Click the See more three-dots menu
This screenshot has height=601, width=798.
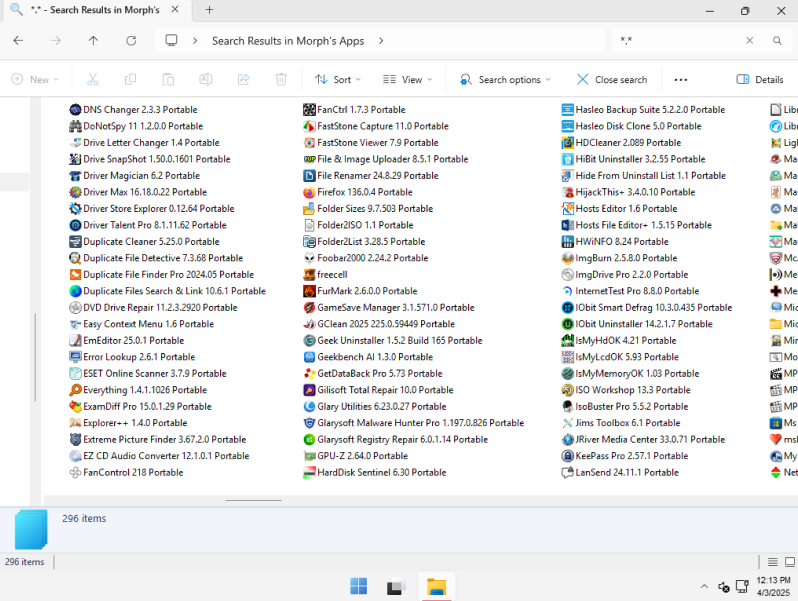680,79
